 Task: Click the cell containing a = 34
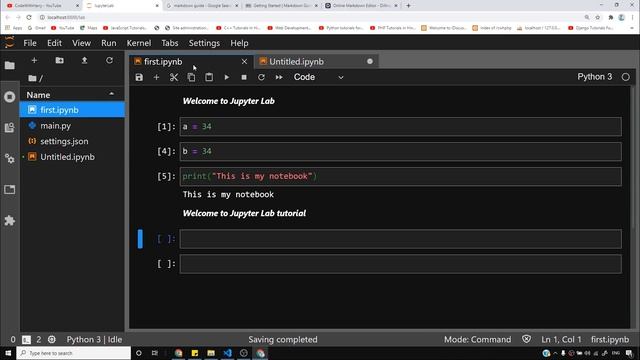(x=401, y=127)
